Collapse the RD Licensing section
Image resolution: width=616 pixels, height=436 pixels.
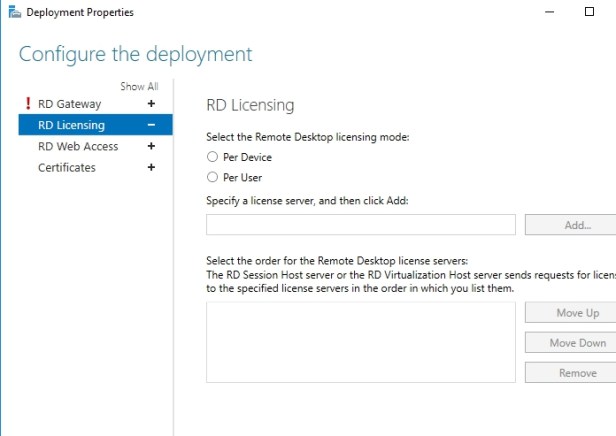151,125
